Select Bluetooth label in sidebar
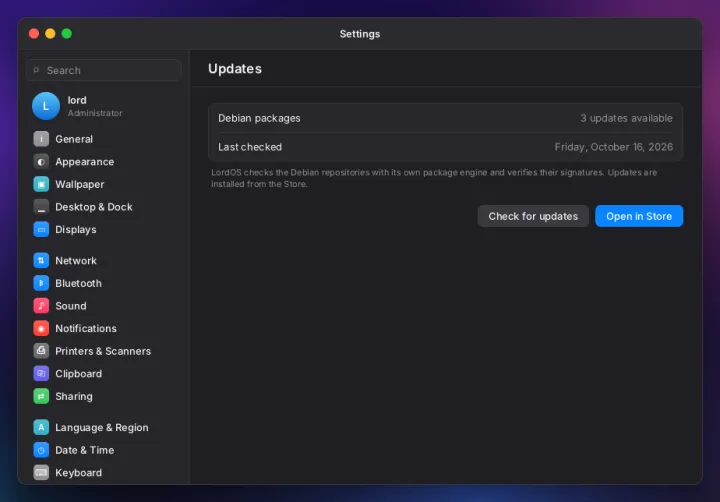The image size is (720, 502). point(79,283)
